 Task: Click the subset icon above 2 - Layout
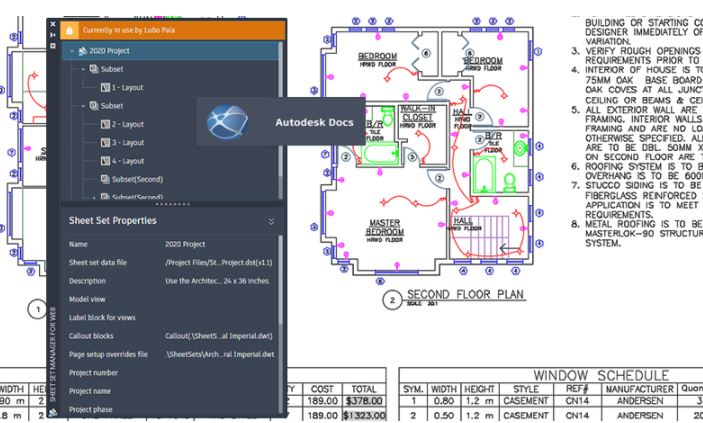point(94,106)
